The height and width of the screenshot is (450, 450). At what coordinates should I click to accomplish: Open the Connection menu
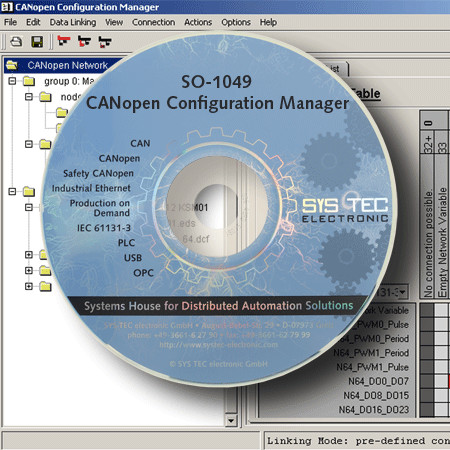click(x=153, y=22)
